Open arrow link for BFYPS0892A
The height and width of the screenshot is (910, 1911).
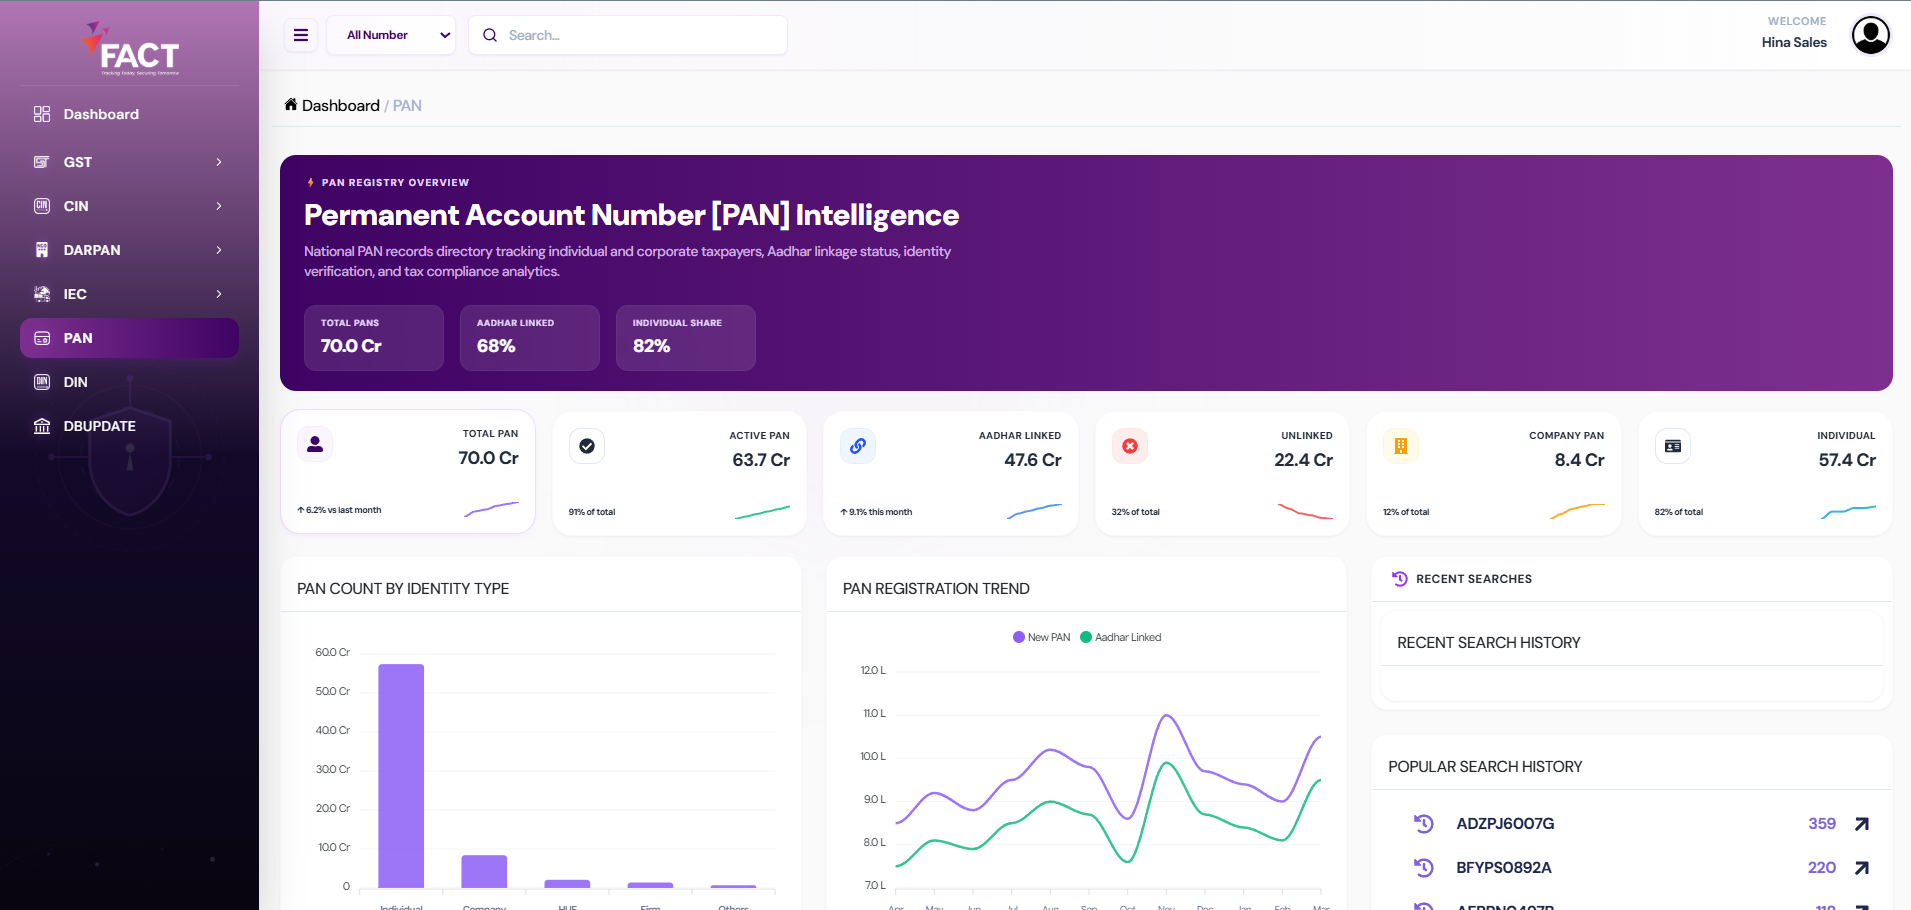[x=1862, y=868]
